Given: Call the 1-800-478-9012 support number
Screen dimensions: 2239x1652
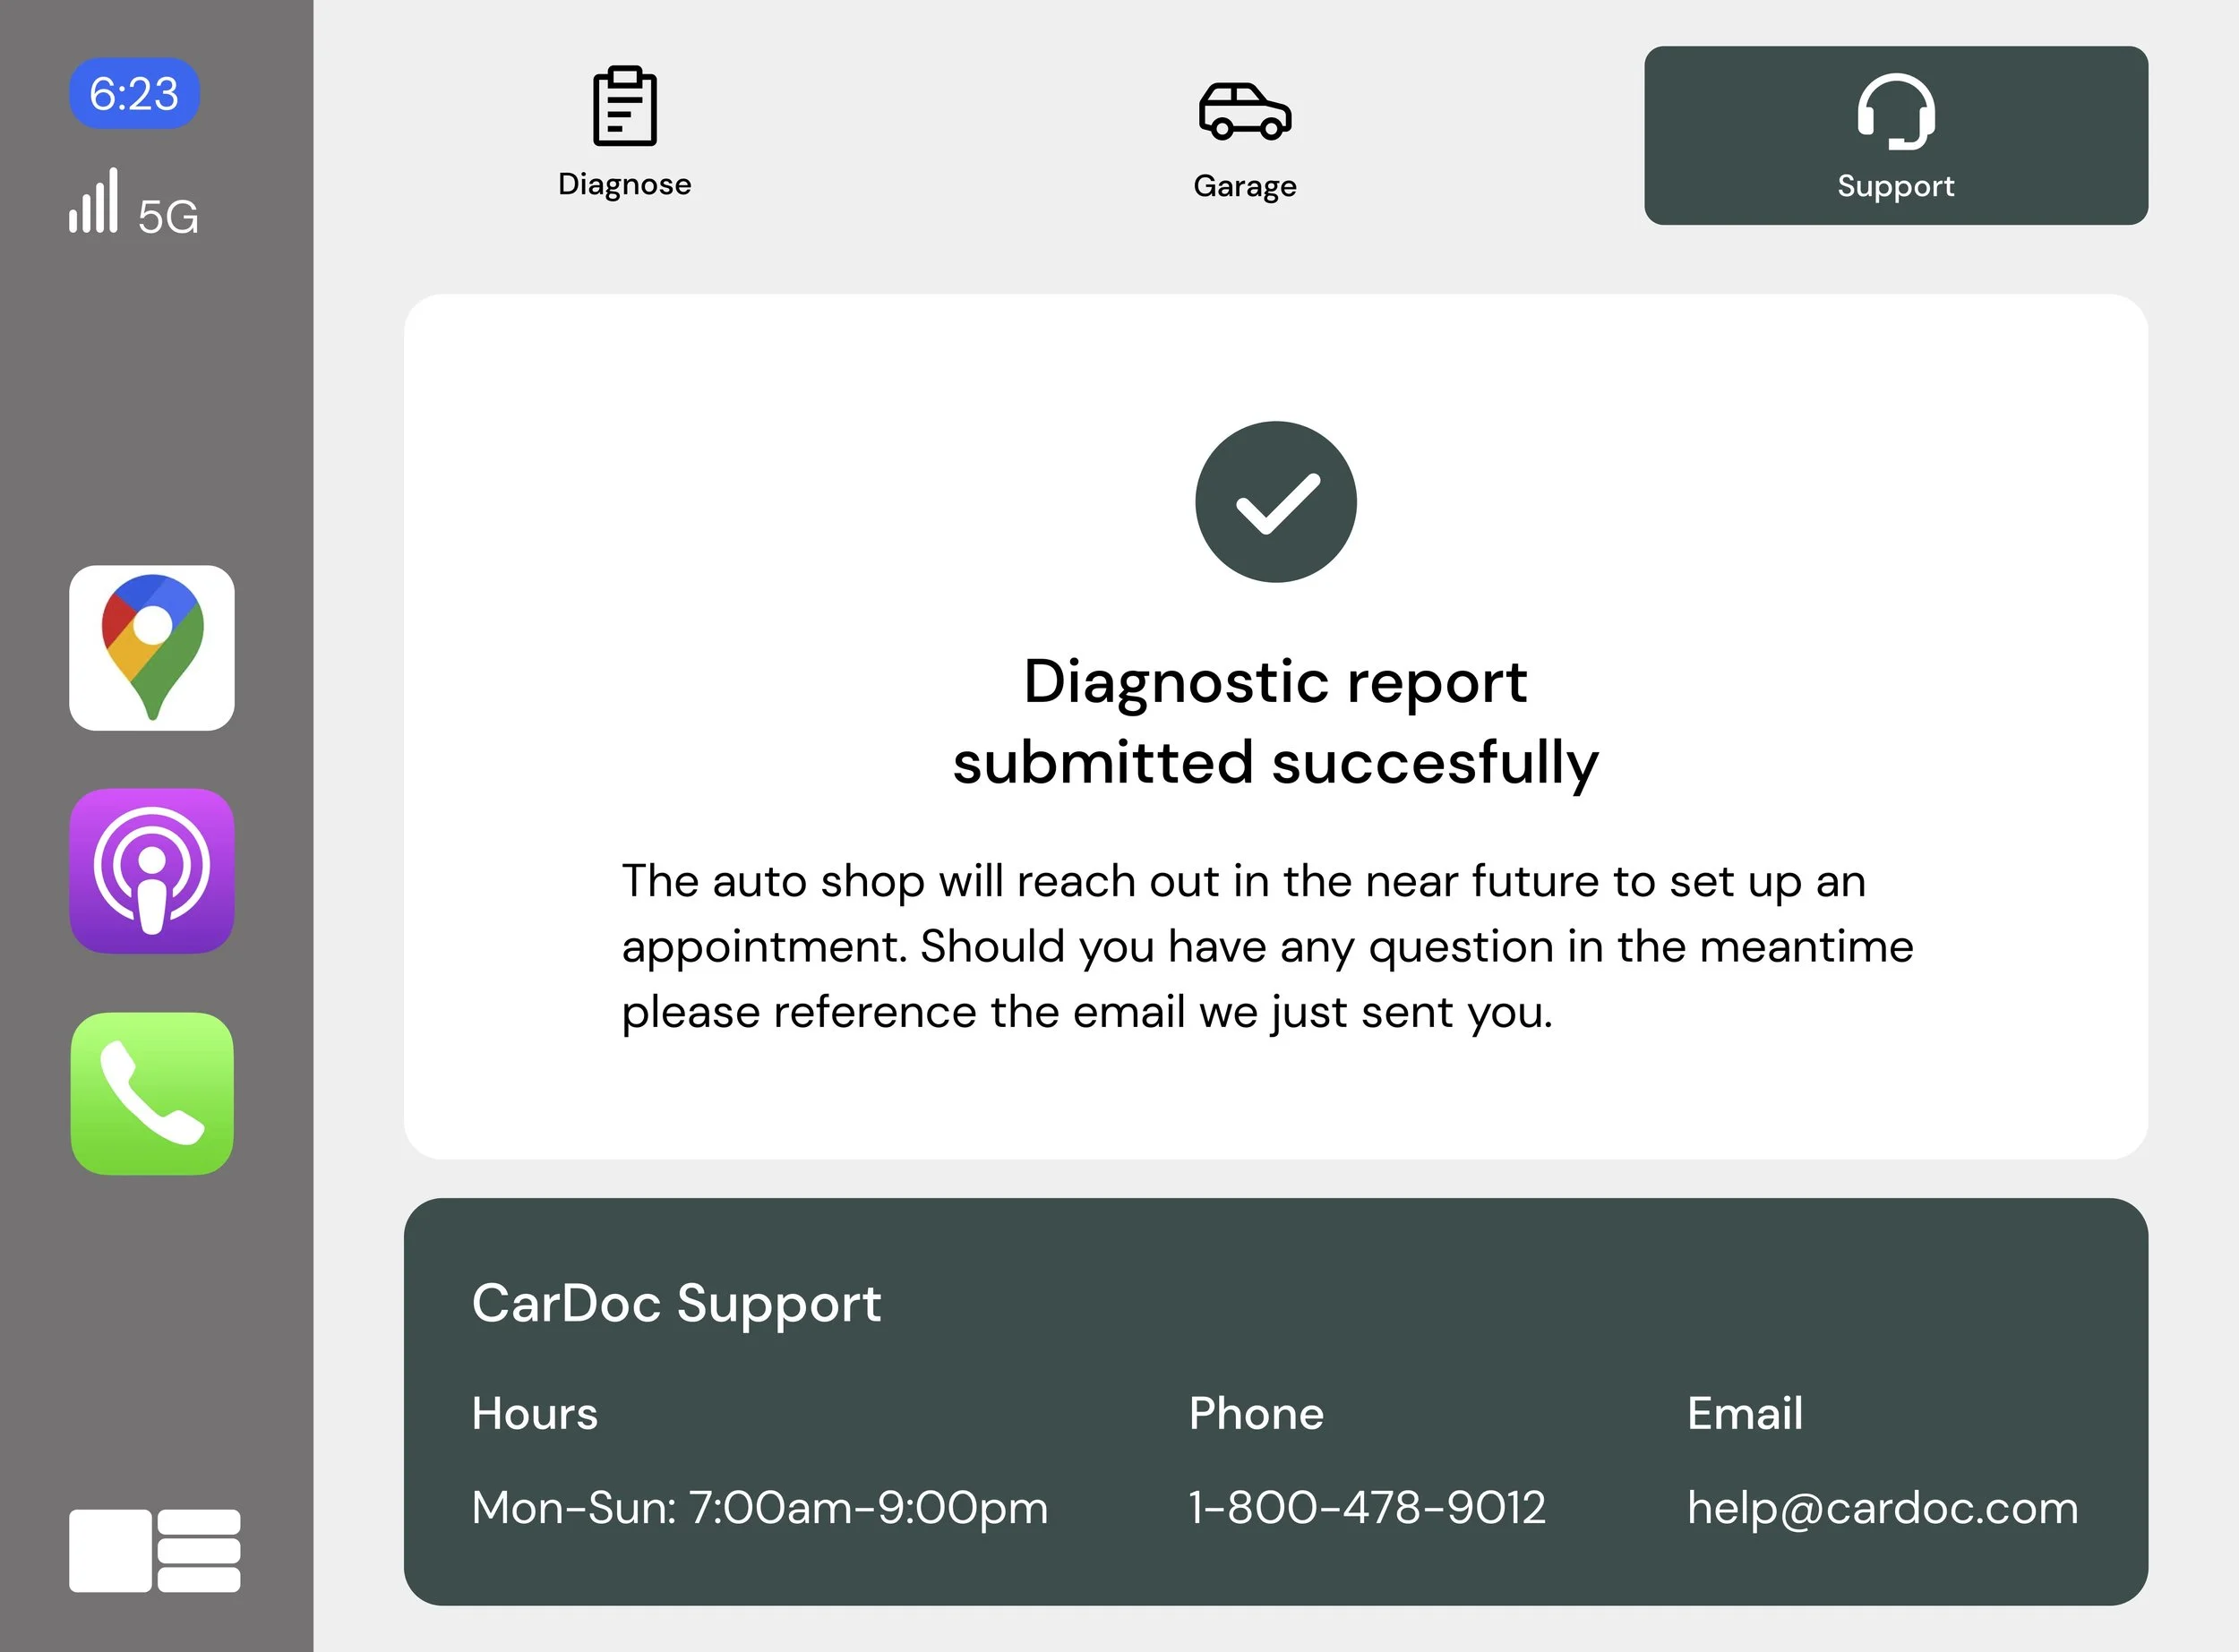Looking at the screenshot, I should [x=1367, y=1508].
